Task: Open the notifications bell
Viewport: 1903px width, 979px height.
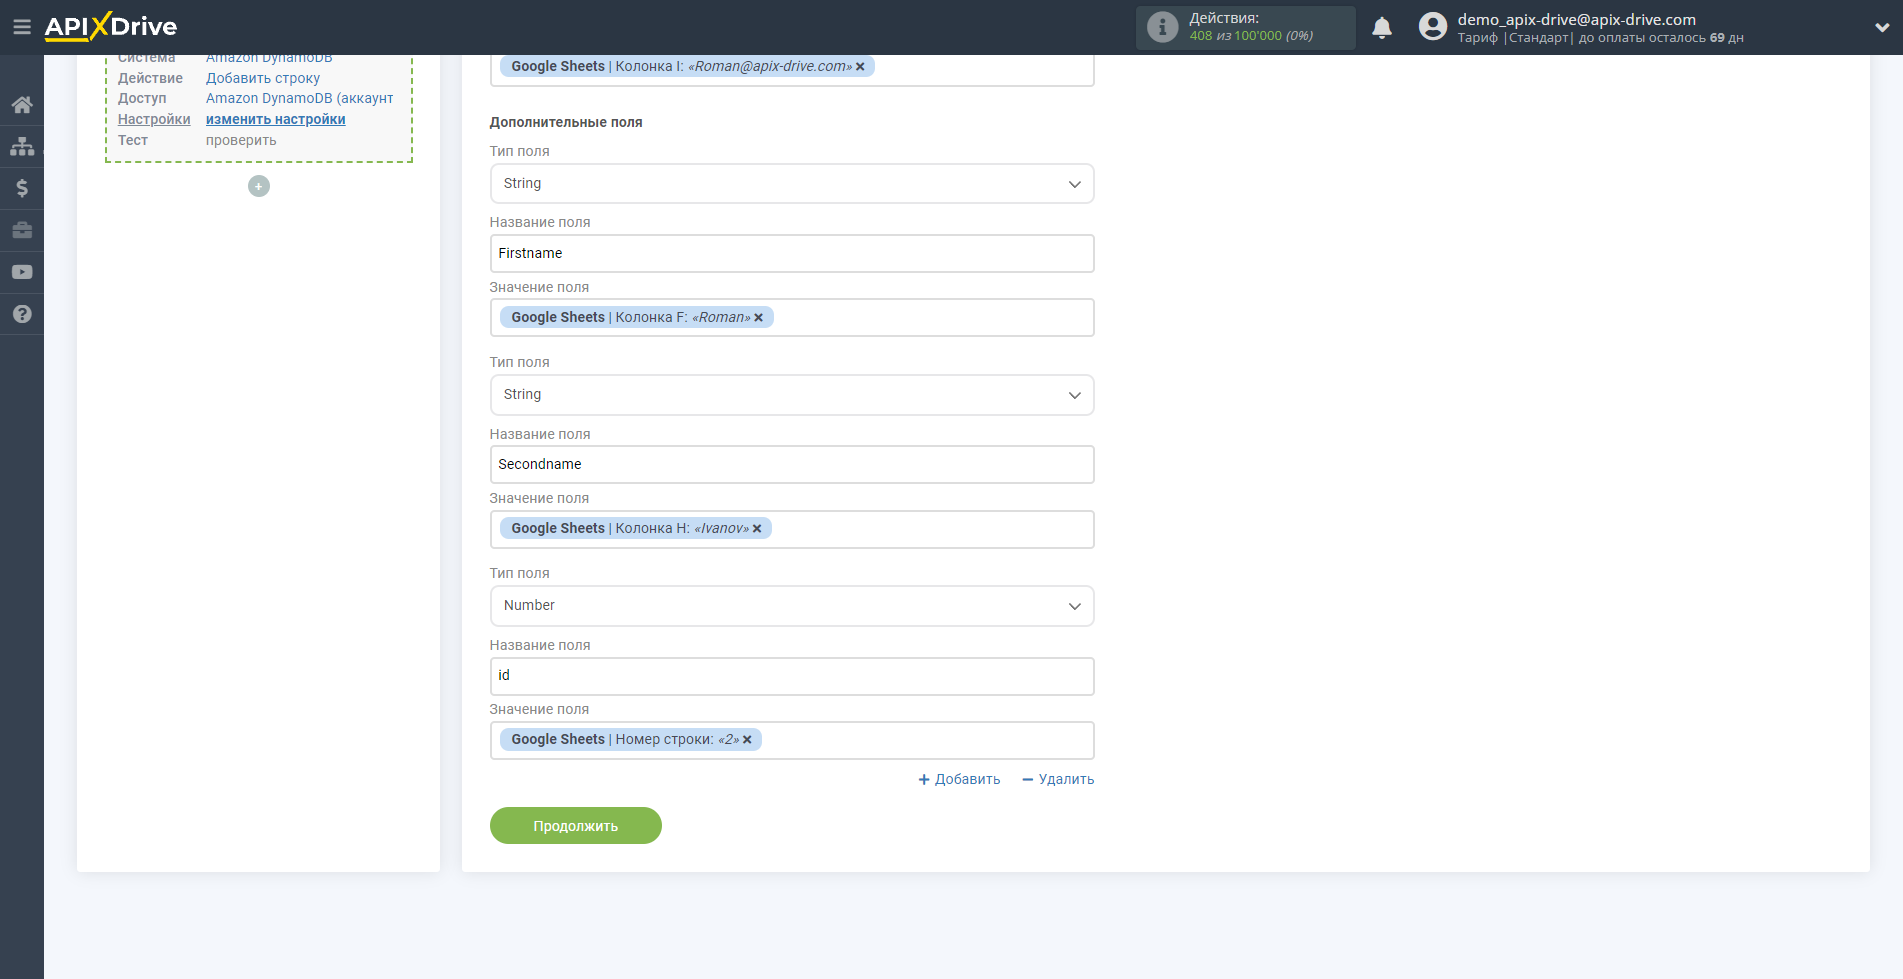Action: (x=1382, y=27)
